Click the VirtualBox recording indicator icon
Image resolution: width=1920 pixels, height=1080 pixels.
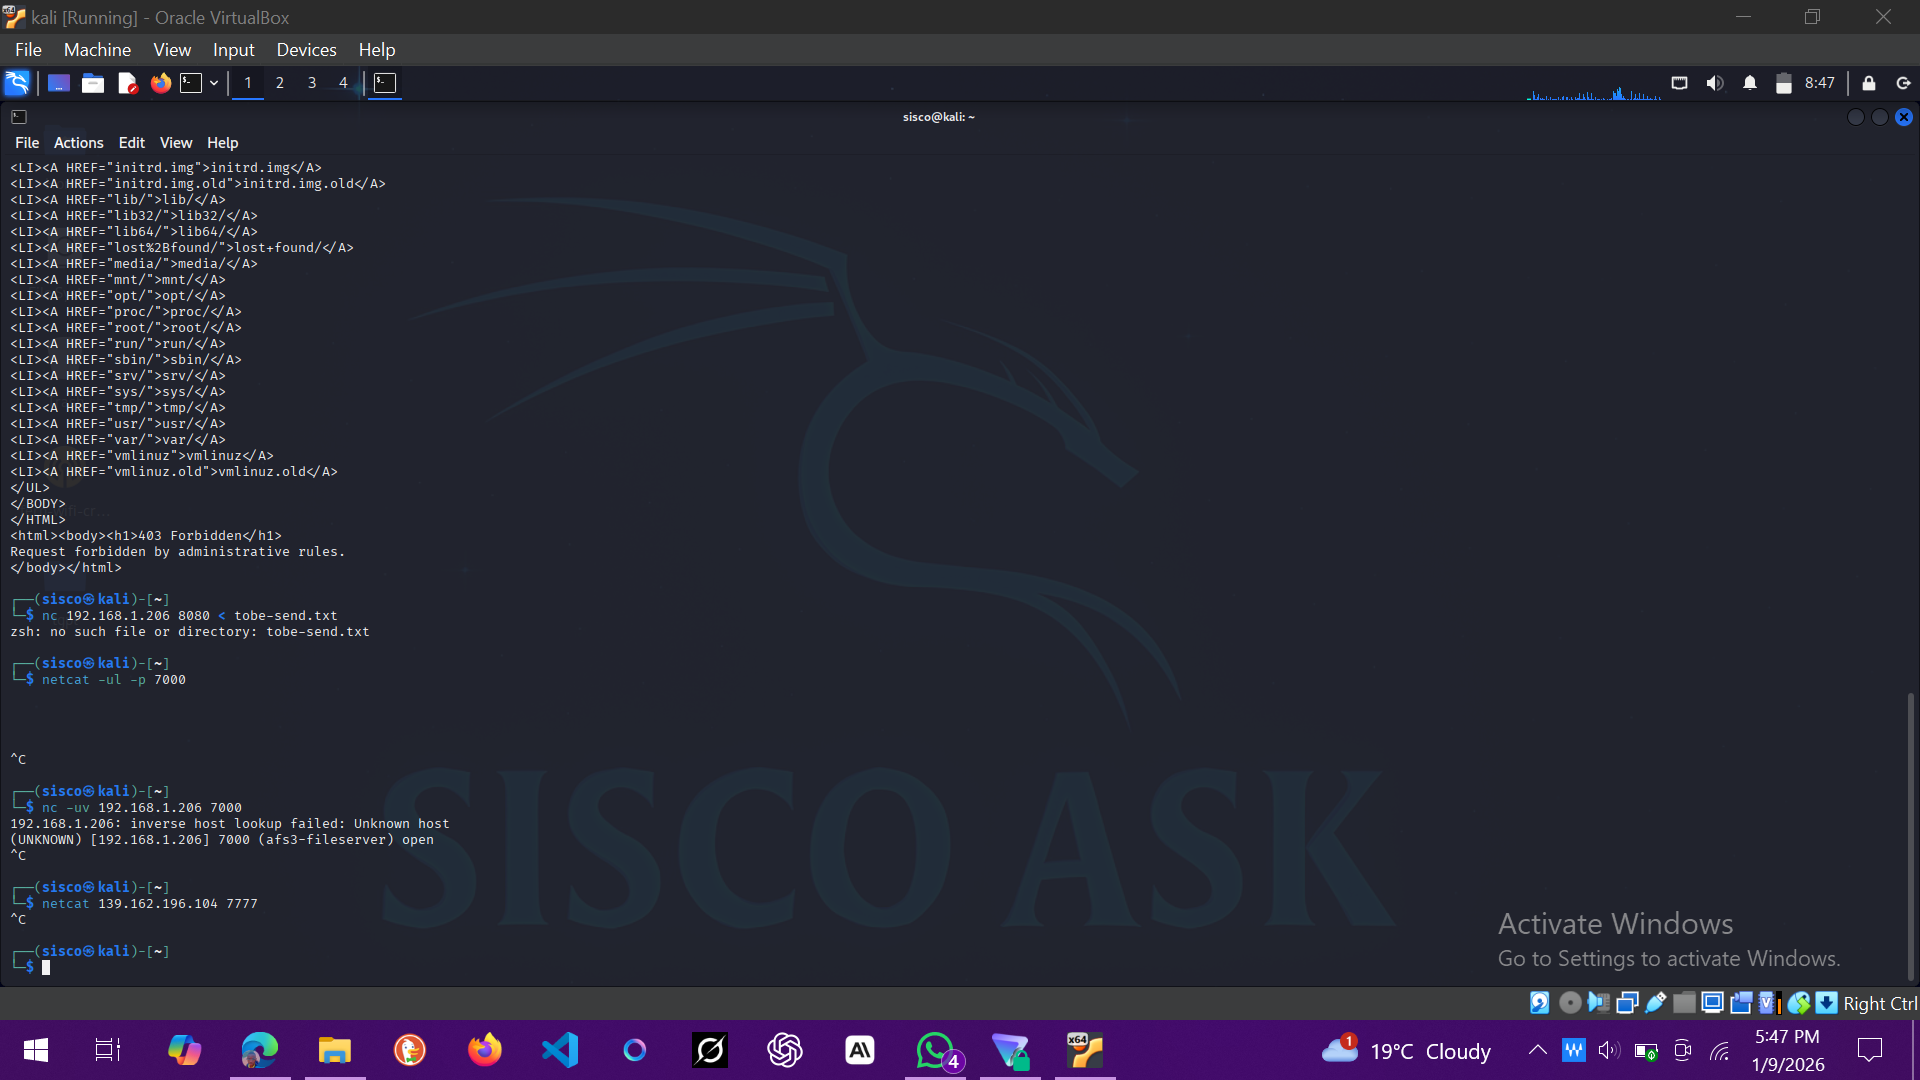coord(1741,1003)
